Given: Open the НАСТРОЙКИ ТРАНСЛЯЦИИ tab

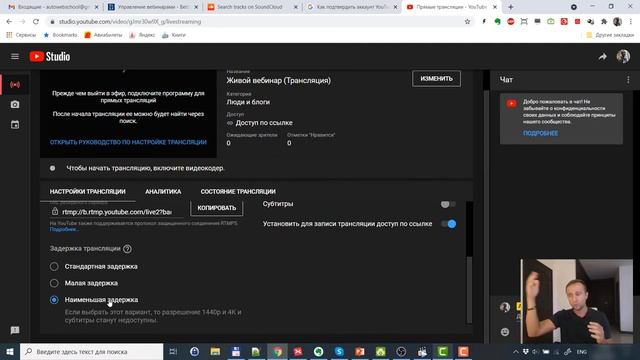Looking at the screenshot, I should tap(88, 191).
